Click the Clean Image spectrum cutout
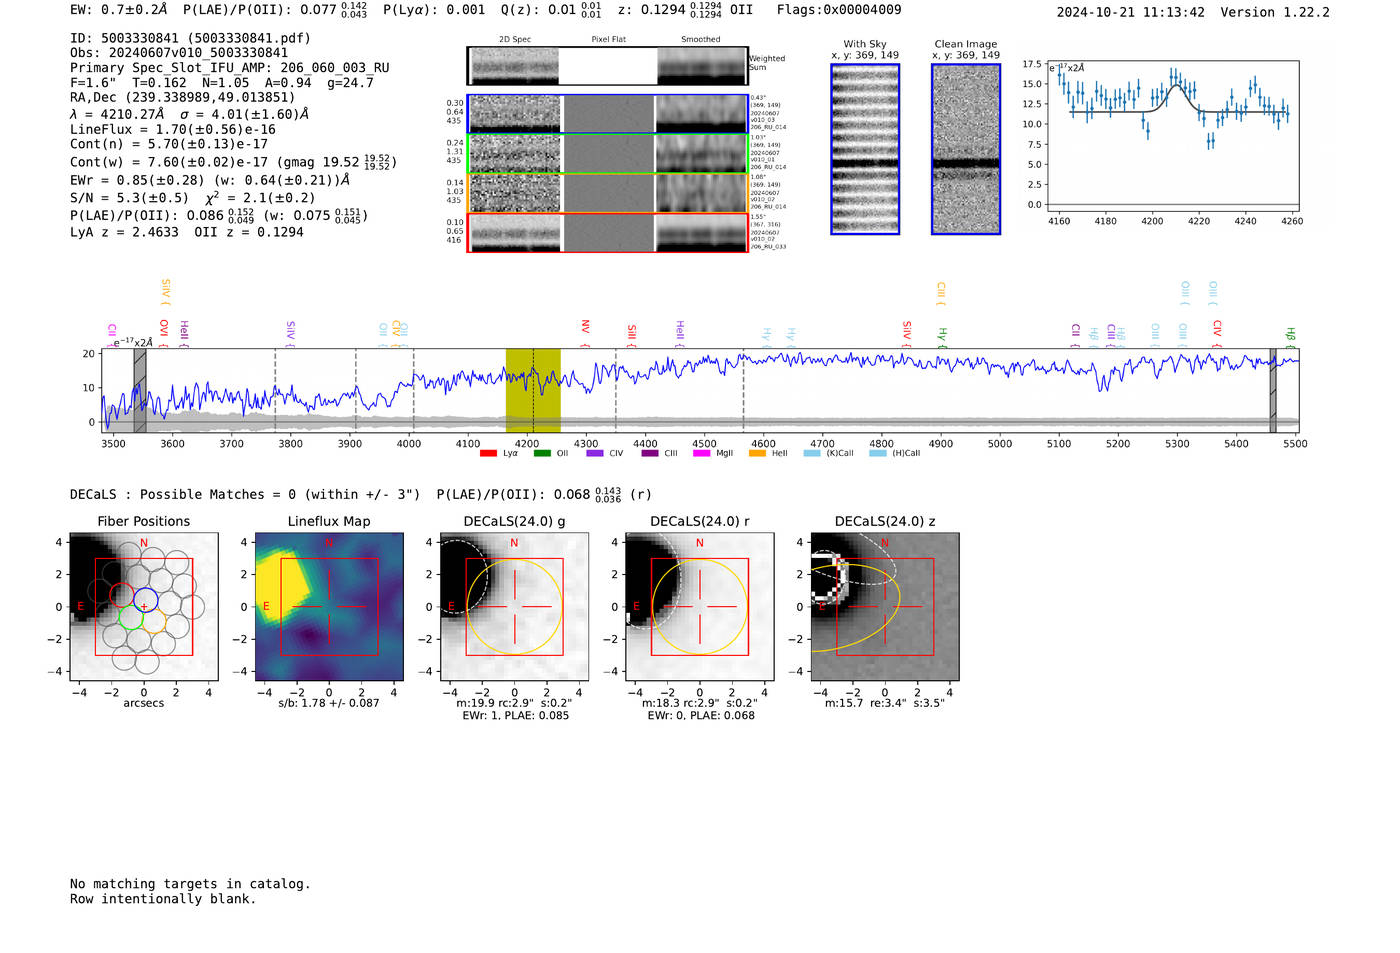Viewport: 1400px width, 953px height. tap(966, 149)
